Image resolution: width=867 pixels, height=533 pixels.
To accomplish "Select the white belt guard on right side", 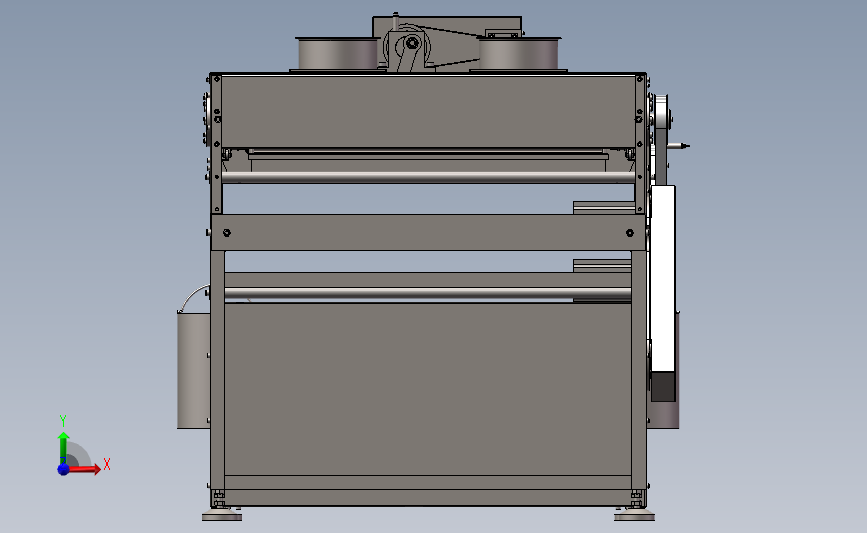I will [x=662, y=279].
